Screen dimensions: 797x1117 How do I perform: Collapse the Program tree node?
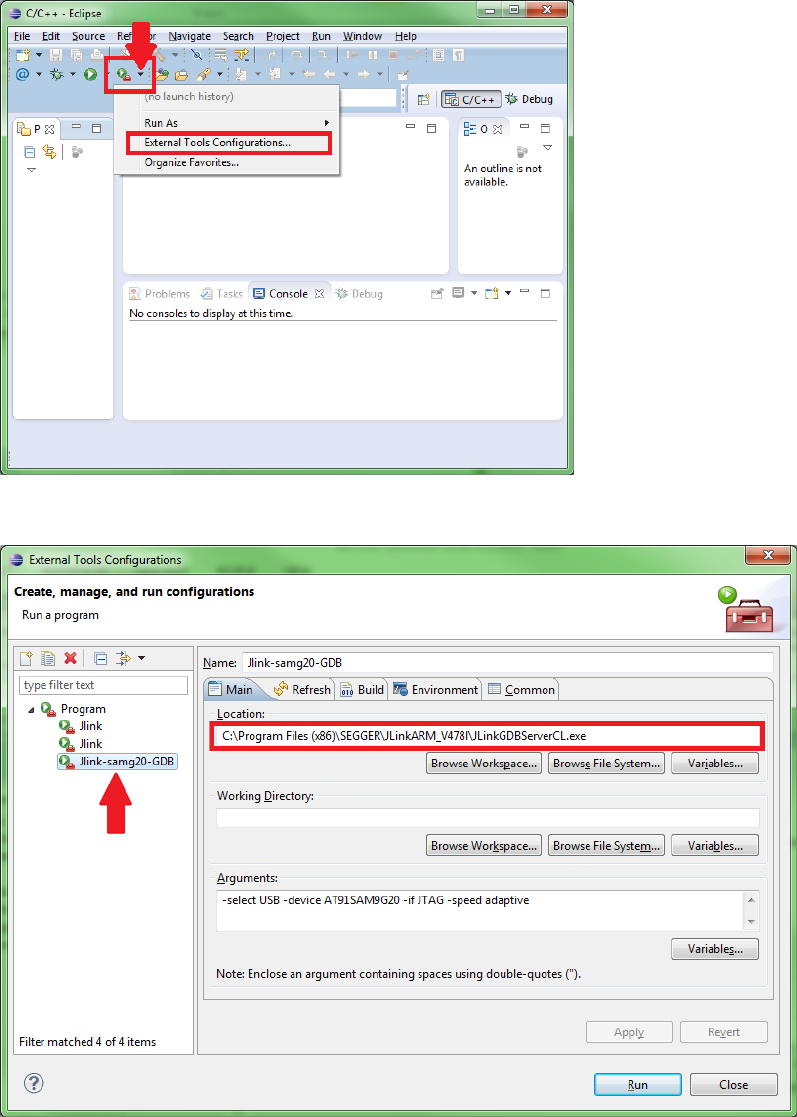pyautogui.click(x=31, y=709)
